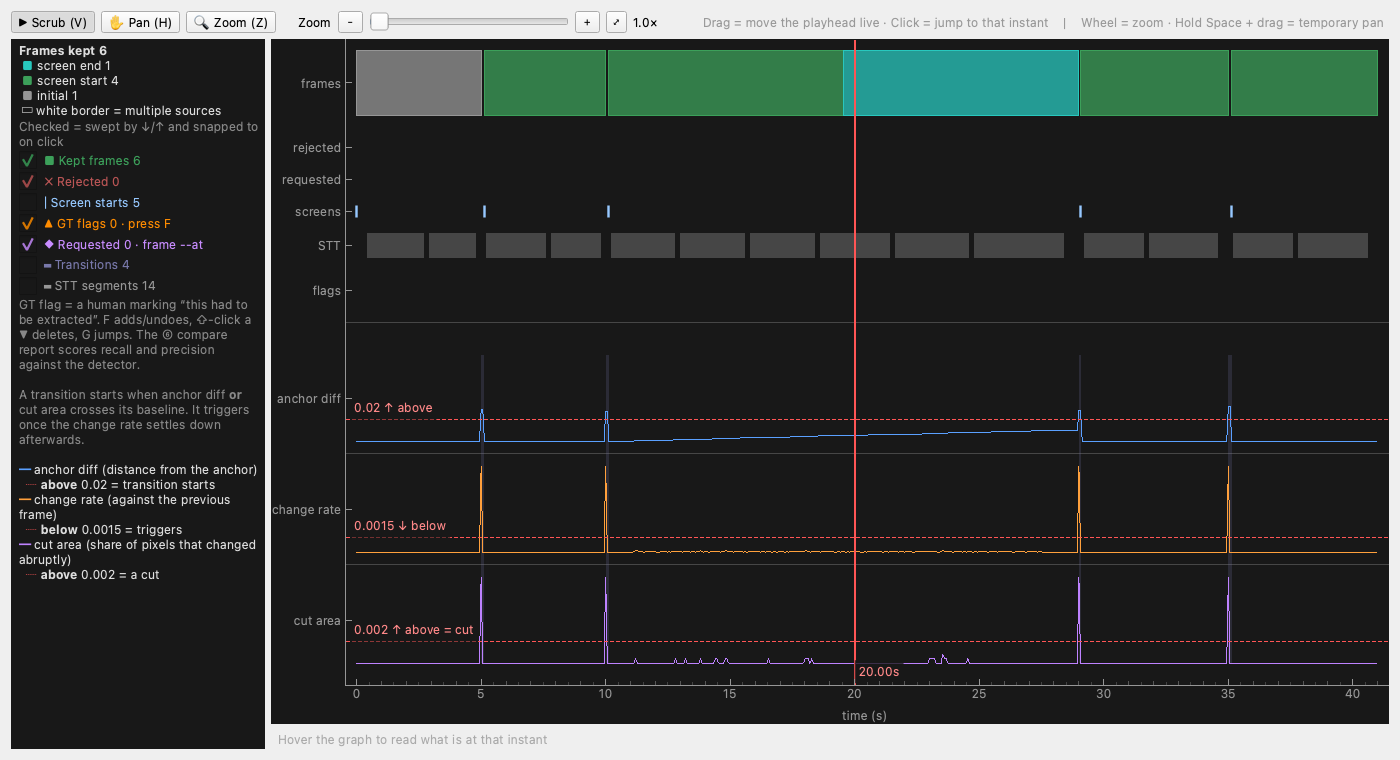Click the screen start marker at 0s
The width and height of the screenshot is (1400, 760).
click(357, 211)
